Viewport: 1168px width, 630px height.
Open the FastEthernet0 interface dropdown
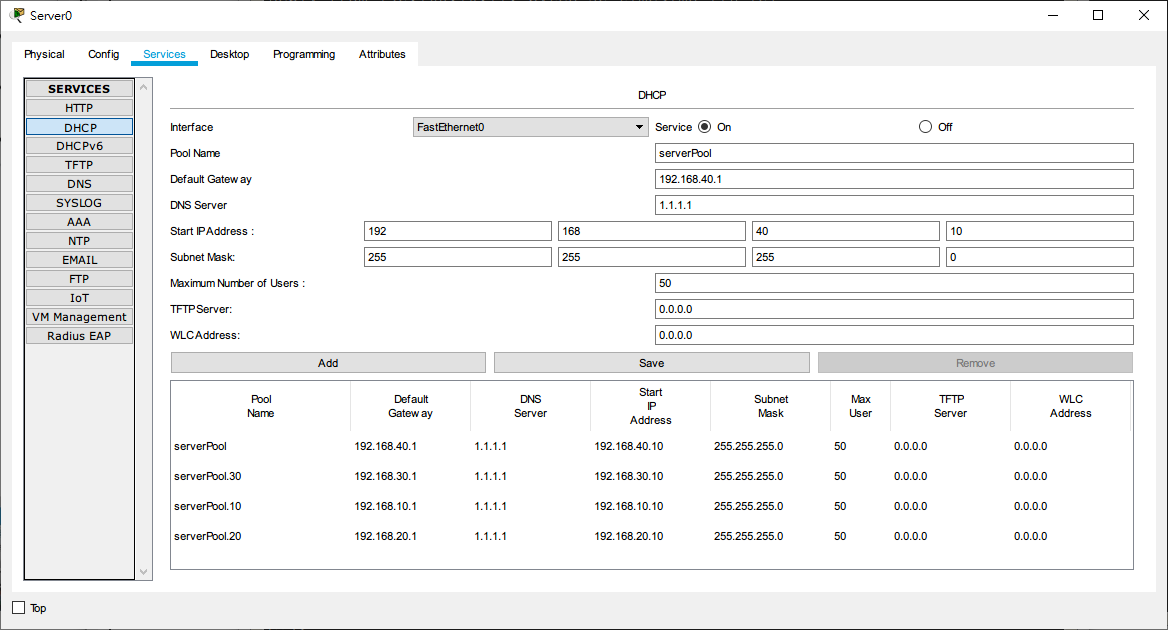[530, 127]
